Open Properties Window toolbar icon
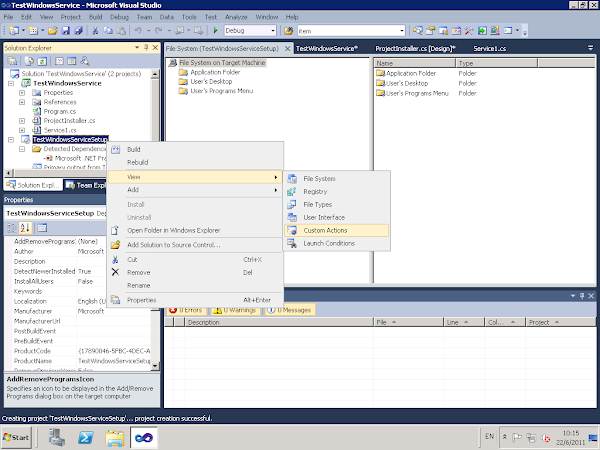 tap(430, 31)
